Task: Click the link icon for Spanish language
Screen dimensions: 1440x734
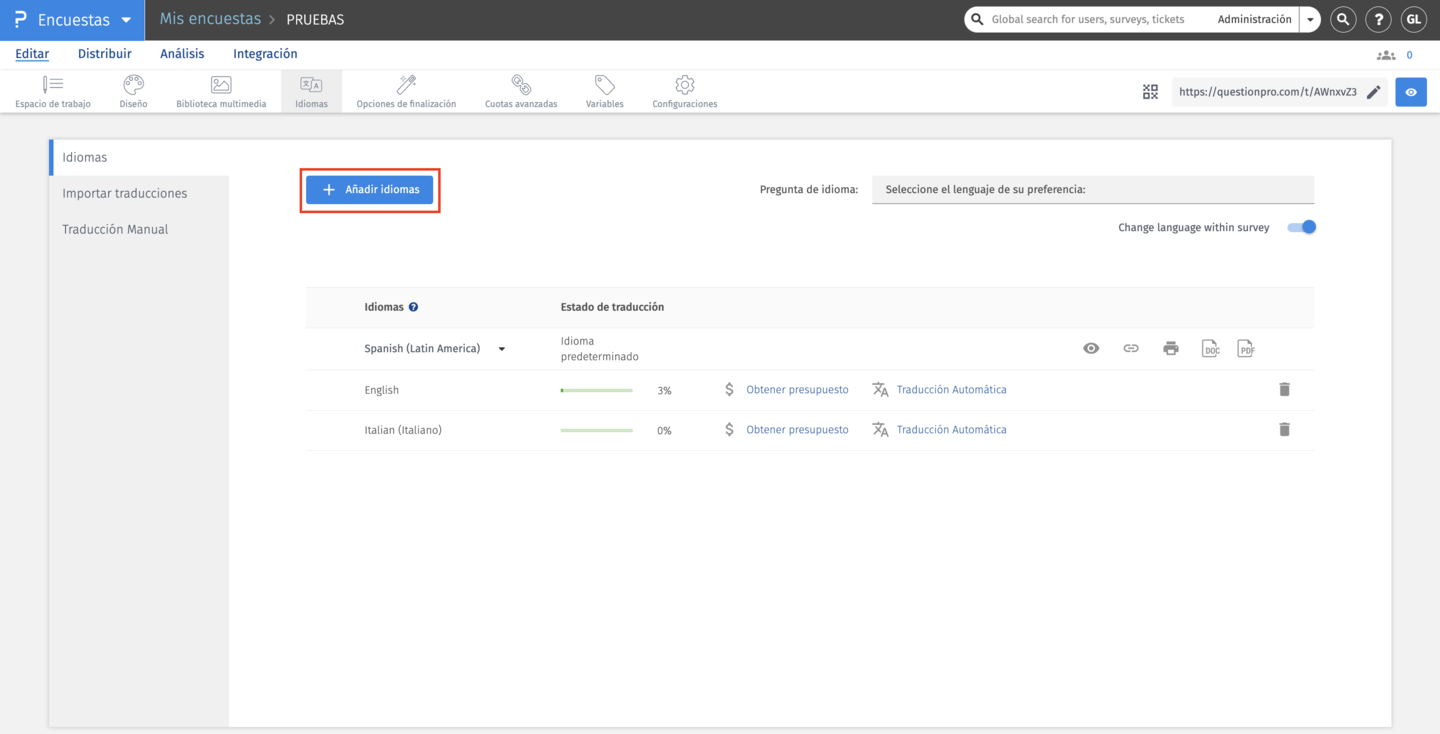Action: click(1131, 349)
